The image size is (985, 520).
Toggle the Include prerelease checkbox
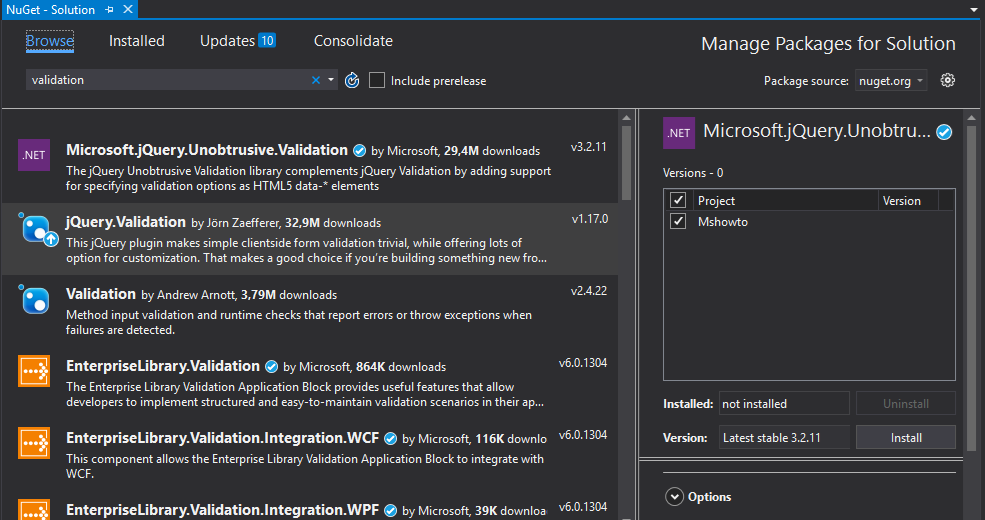pyautogui.click(x=377, y=80)
